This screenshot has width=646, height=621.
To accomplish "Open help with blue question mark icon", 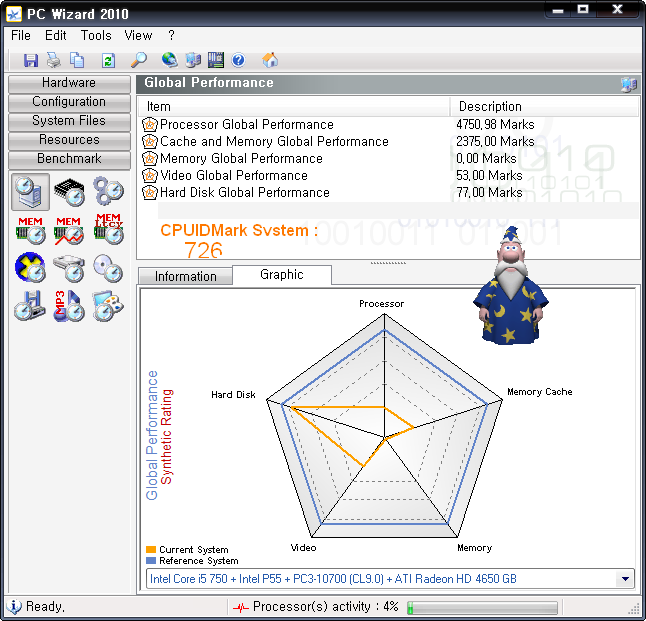I will [239, 61].
